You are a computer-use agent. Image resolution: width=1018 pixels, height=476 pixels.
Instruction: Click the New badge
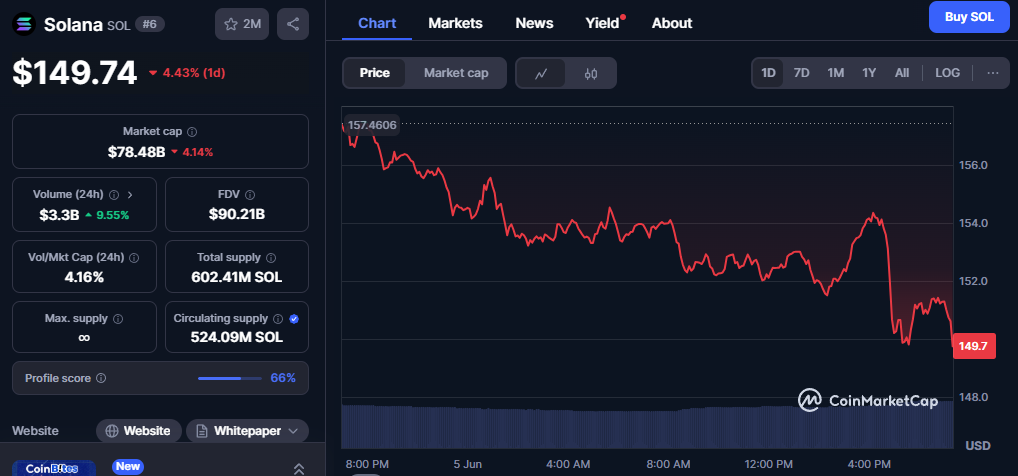pyautogui.click(x=127, y=466)
